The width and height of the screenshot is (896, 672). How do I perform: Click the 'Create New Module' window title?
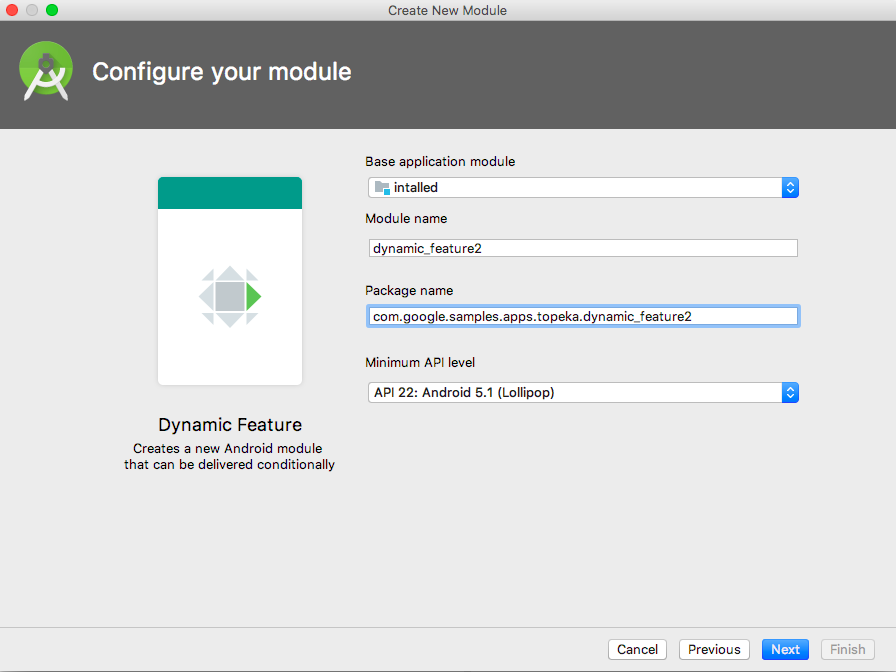click(x=447, y=10)
